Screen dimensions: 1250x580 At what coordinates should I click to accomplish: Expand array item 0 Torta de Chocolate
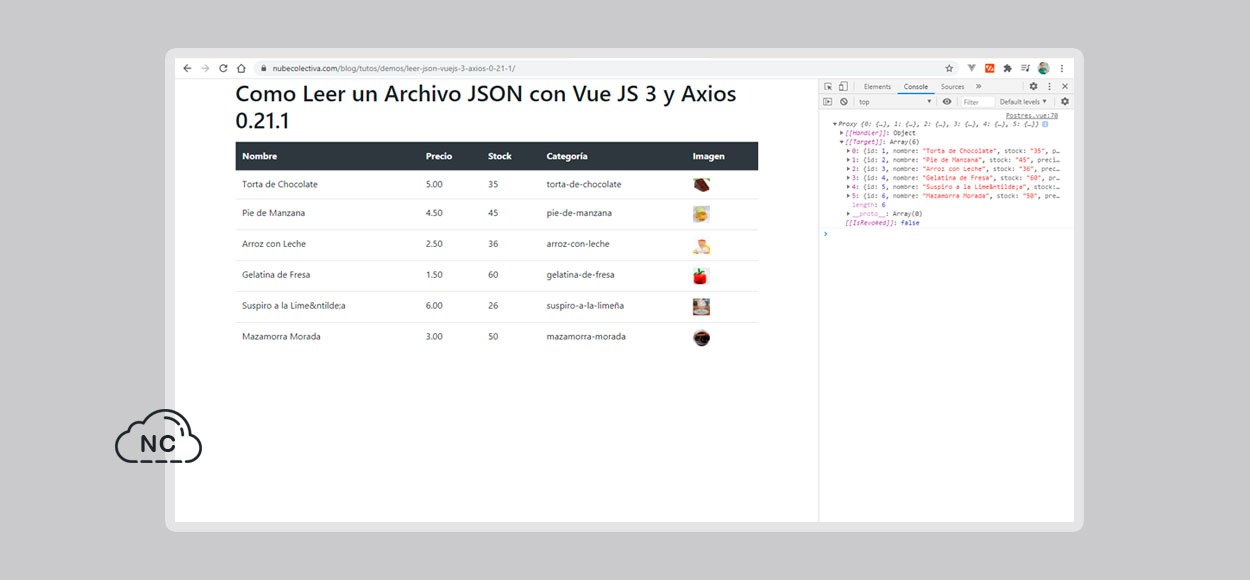tap(849, 151)
